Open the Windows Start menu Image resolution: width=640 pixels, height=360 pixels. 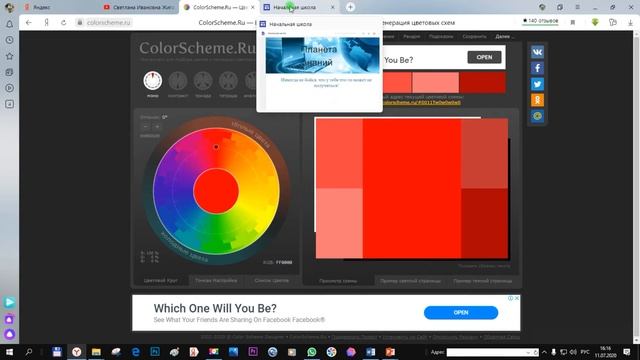(x=9, y=352)
